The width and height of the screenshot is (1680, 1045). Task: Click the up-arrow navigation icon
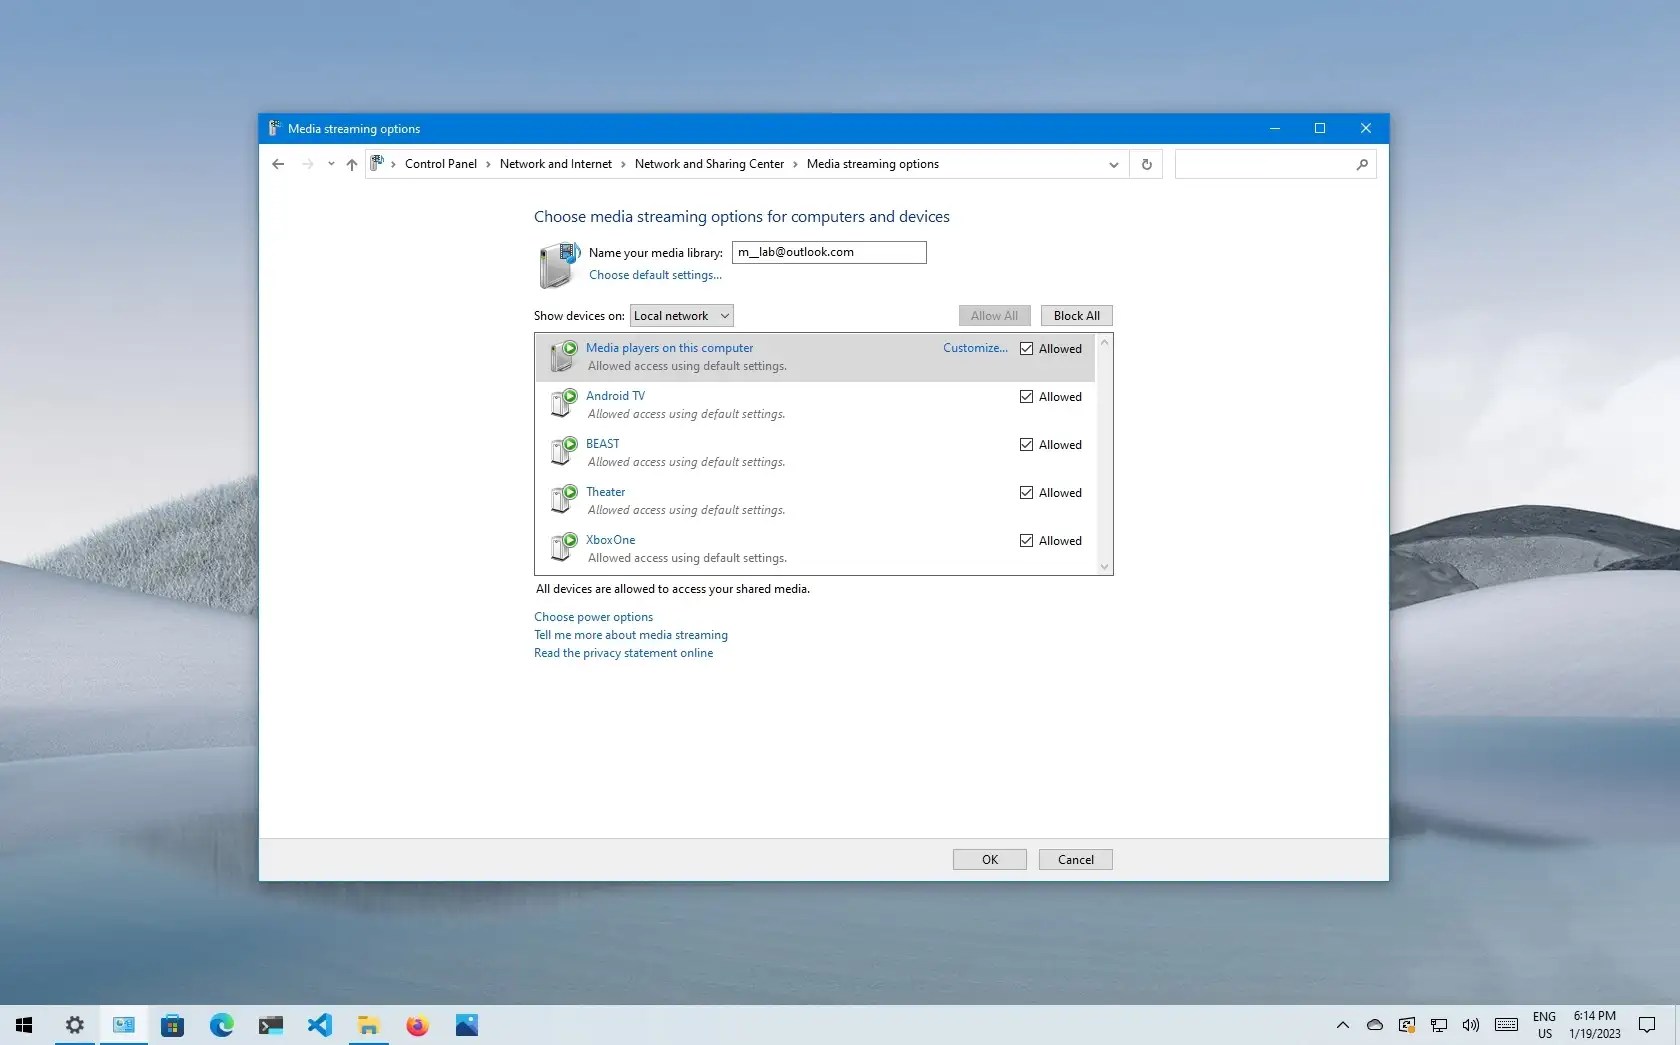coord(351,164)
